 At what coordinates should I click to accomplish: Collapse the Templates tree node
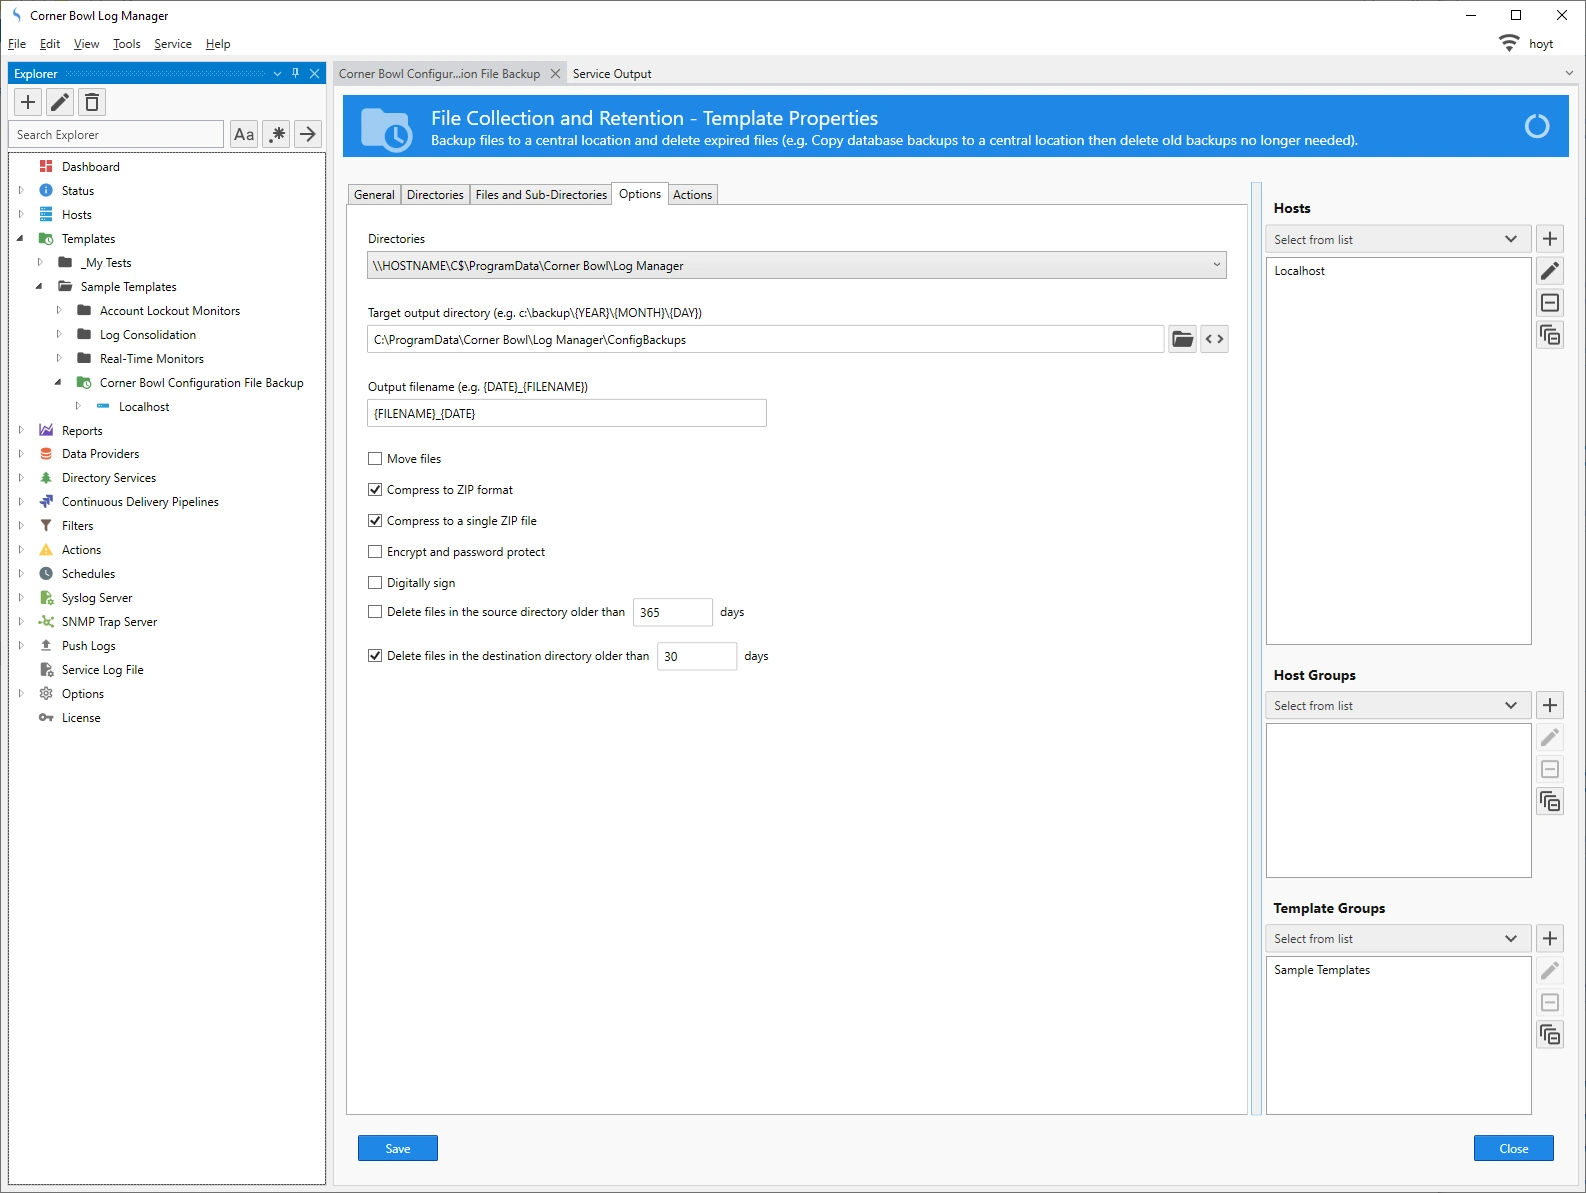(x=20, y=239)
